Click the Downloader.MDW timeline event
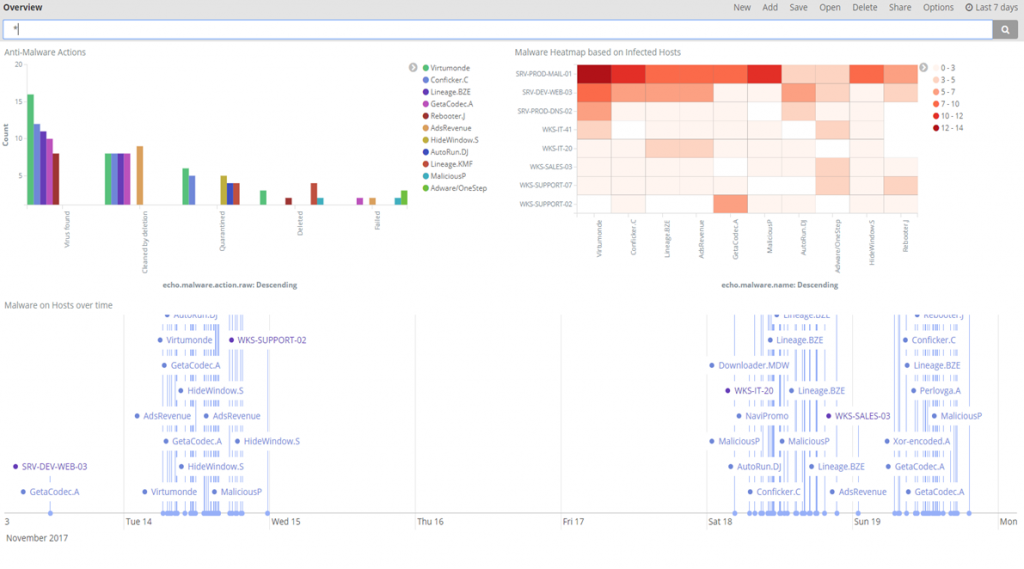The image size is (1024, 569). [713, 365]
